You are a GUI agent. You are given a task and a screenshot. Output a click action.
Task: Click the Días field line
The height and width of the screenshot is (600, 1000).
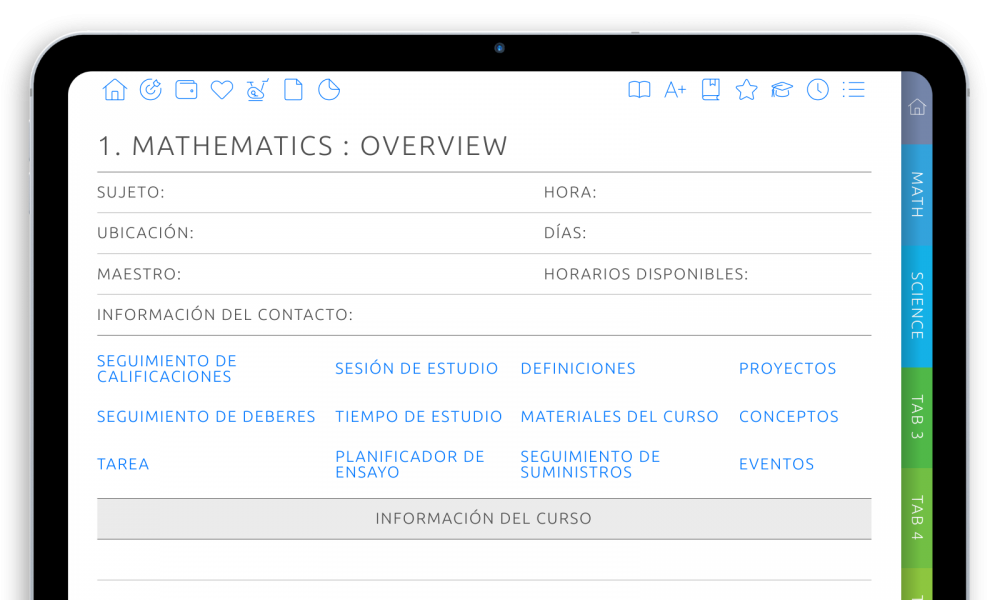point(707,233)
